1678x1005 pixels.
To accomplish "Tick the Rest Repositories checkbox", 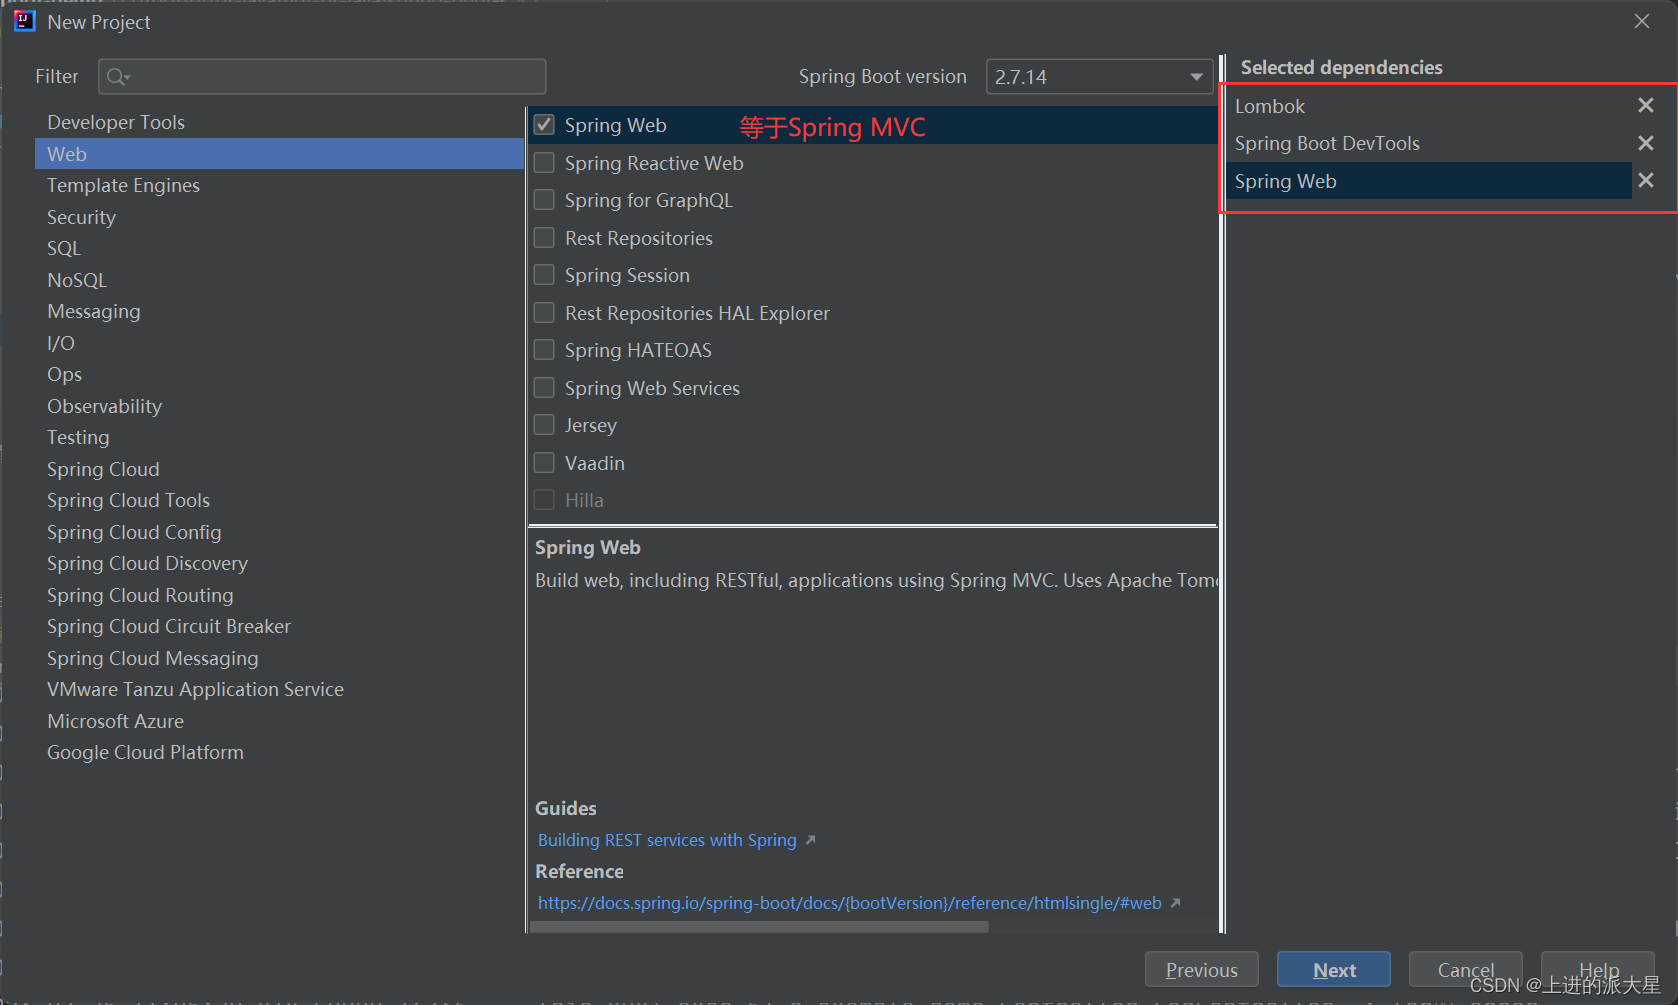I will coord(544,238).
